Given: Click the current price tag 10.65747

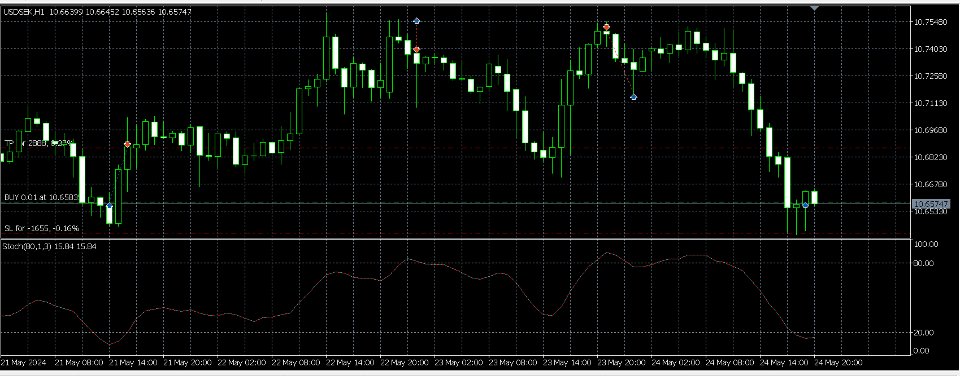Looking at the screenshot, I should coord(931,203).
